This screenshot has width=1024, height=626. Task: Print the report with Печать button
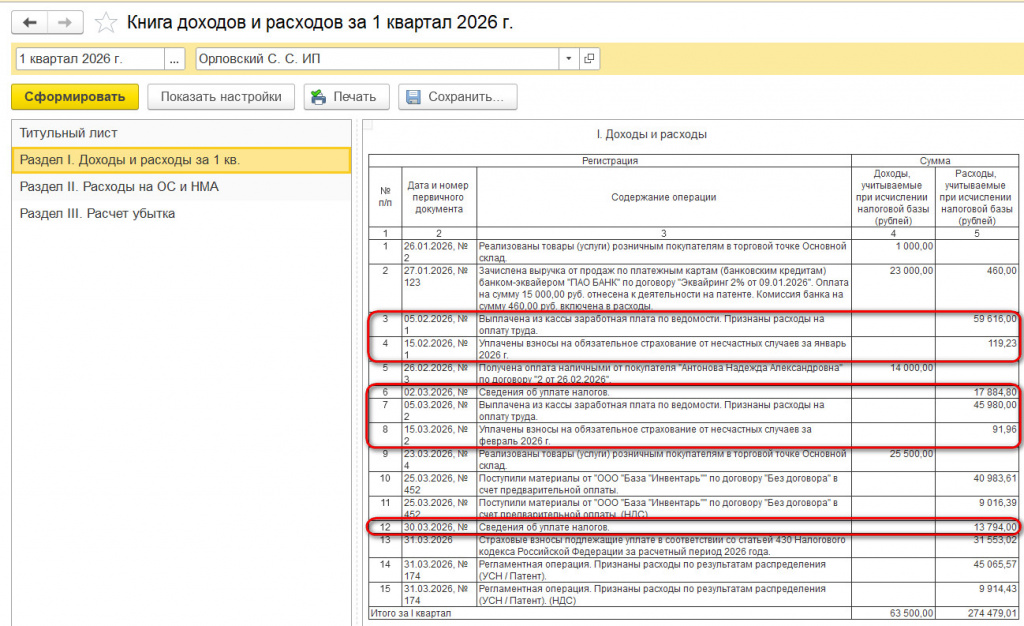click(x=346, y=97)
